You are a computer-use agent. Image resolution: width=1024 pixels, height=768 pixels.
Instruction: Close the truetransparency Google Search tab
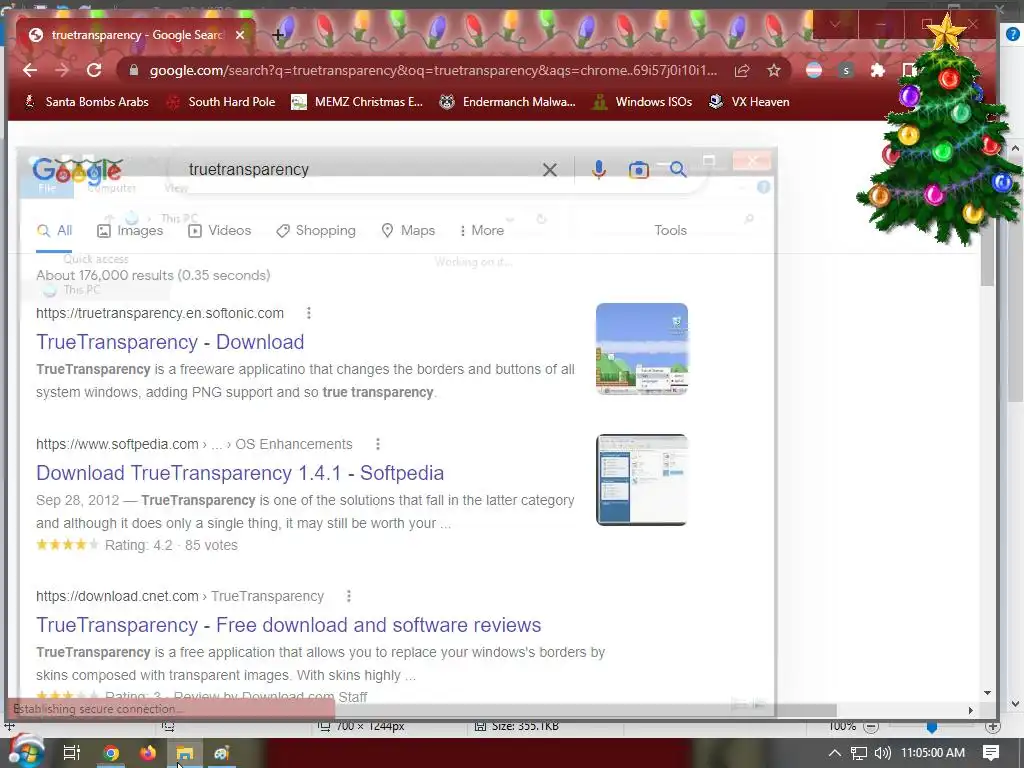[240, 35]
